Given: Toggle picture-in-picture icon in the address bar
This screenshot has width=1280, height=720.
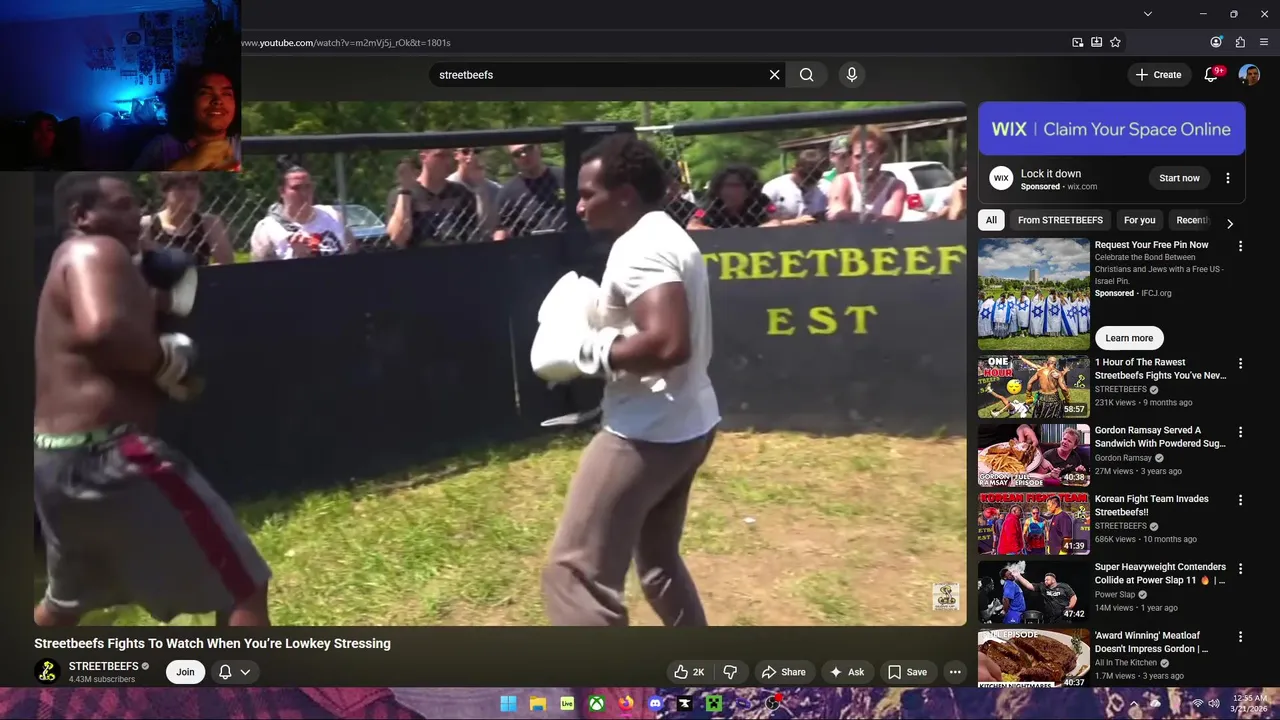Looking at the screenshot, I should point(1078,42).
